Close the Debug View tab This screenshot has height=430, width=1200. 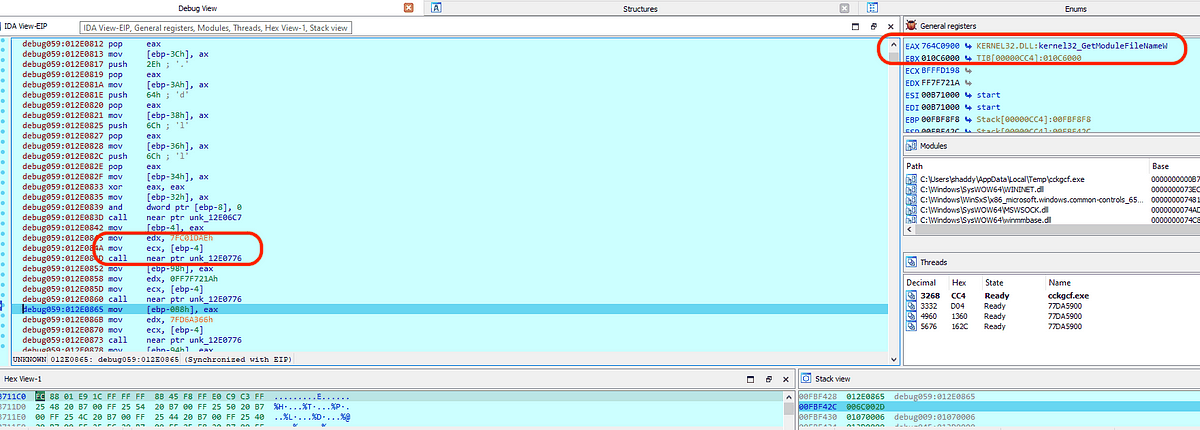tap(407, 8)
